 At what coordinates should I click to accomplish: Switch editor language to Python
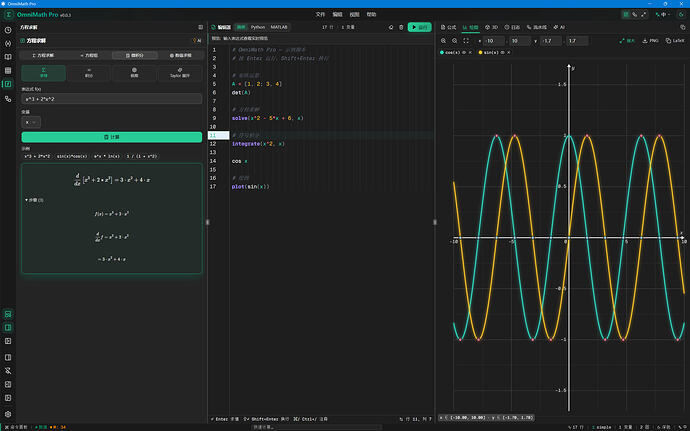coord(258,27)
